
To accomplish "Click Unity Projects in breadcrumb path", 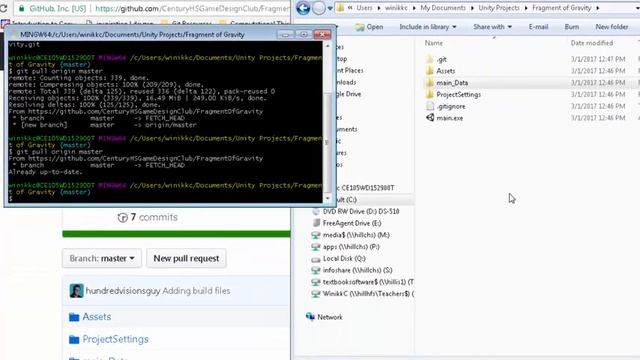I will point(499,8).
